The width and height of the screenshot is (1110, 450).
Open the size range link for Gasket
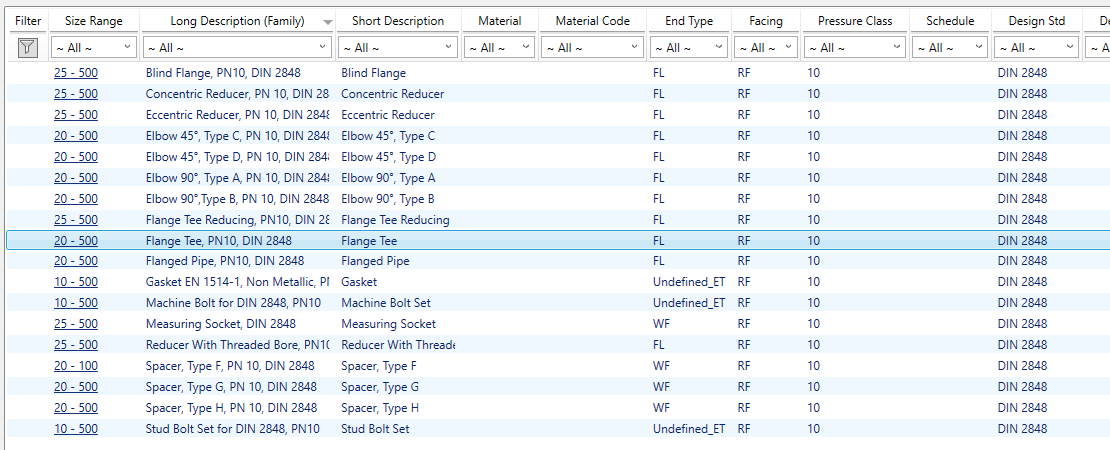pos(76,282)
